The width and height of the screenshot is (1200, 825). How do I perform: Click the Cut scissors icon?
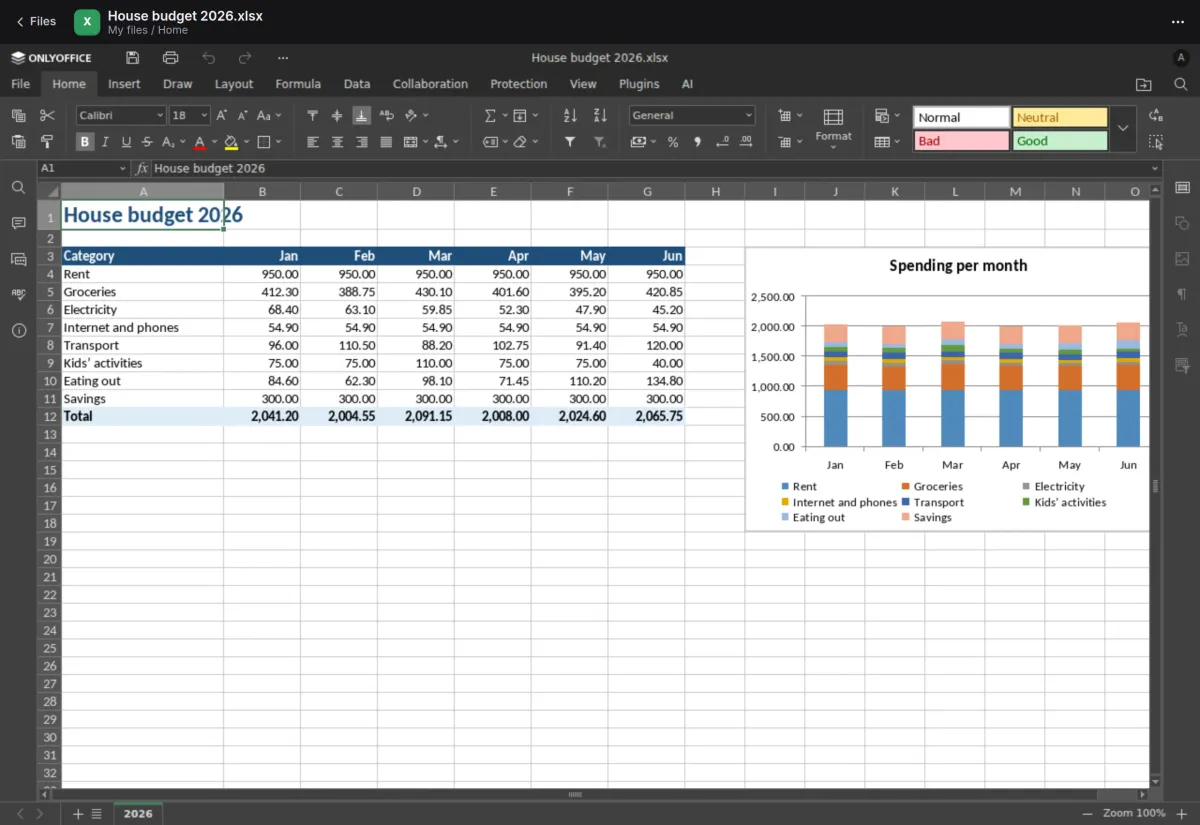click(47, 116)
